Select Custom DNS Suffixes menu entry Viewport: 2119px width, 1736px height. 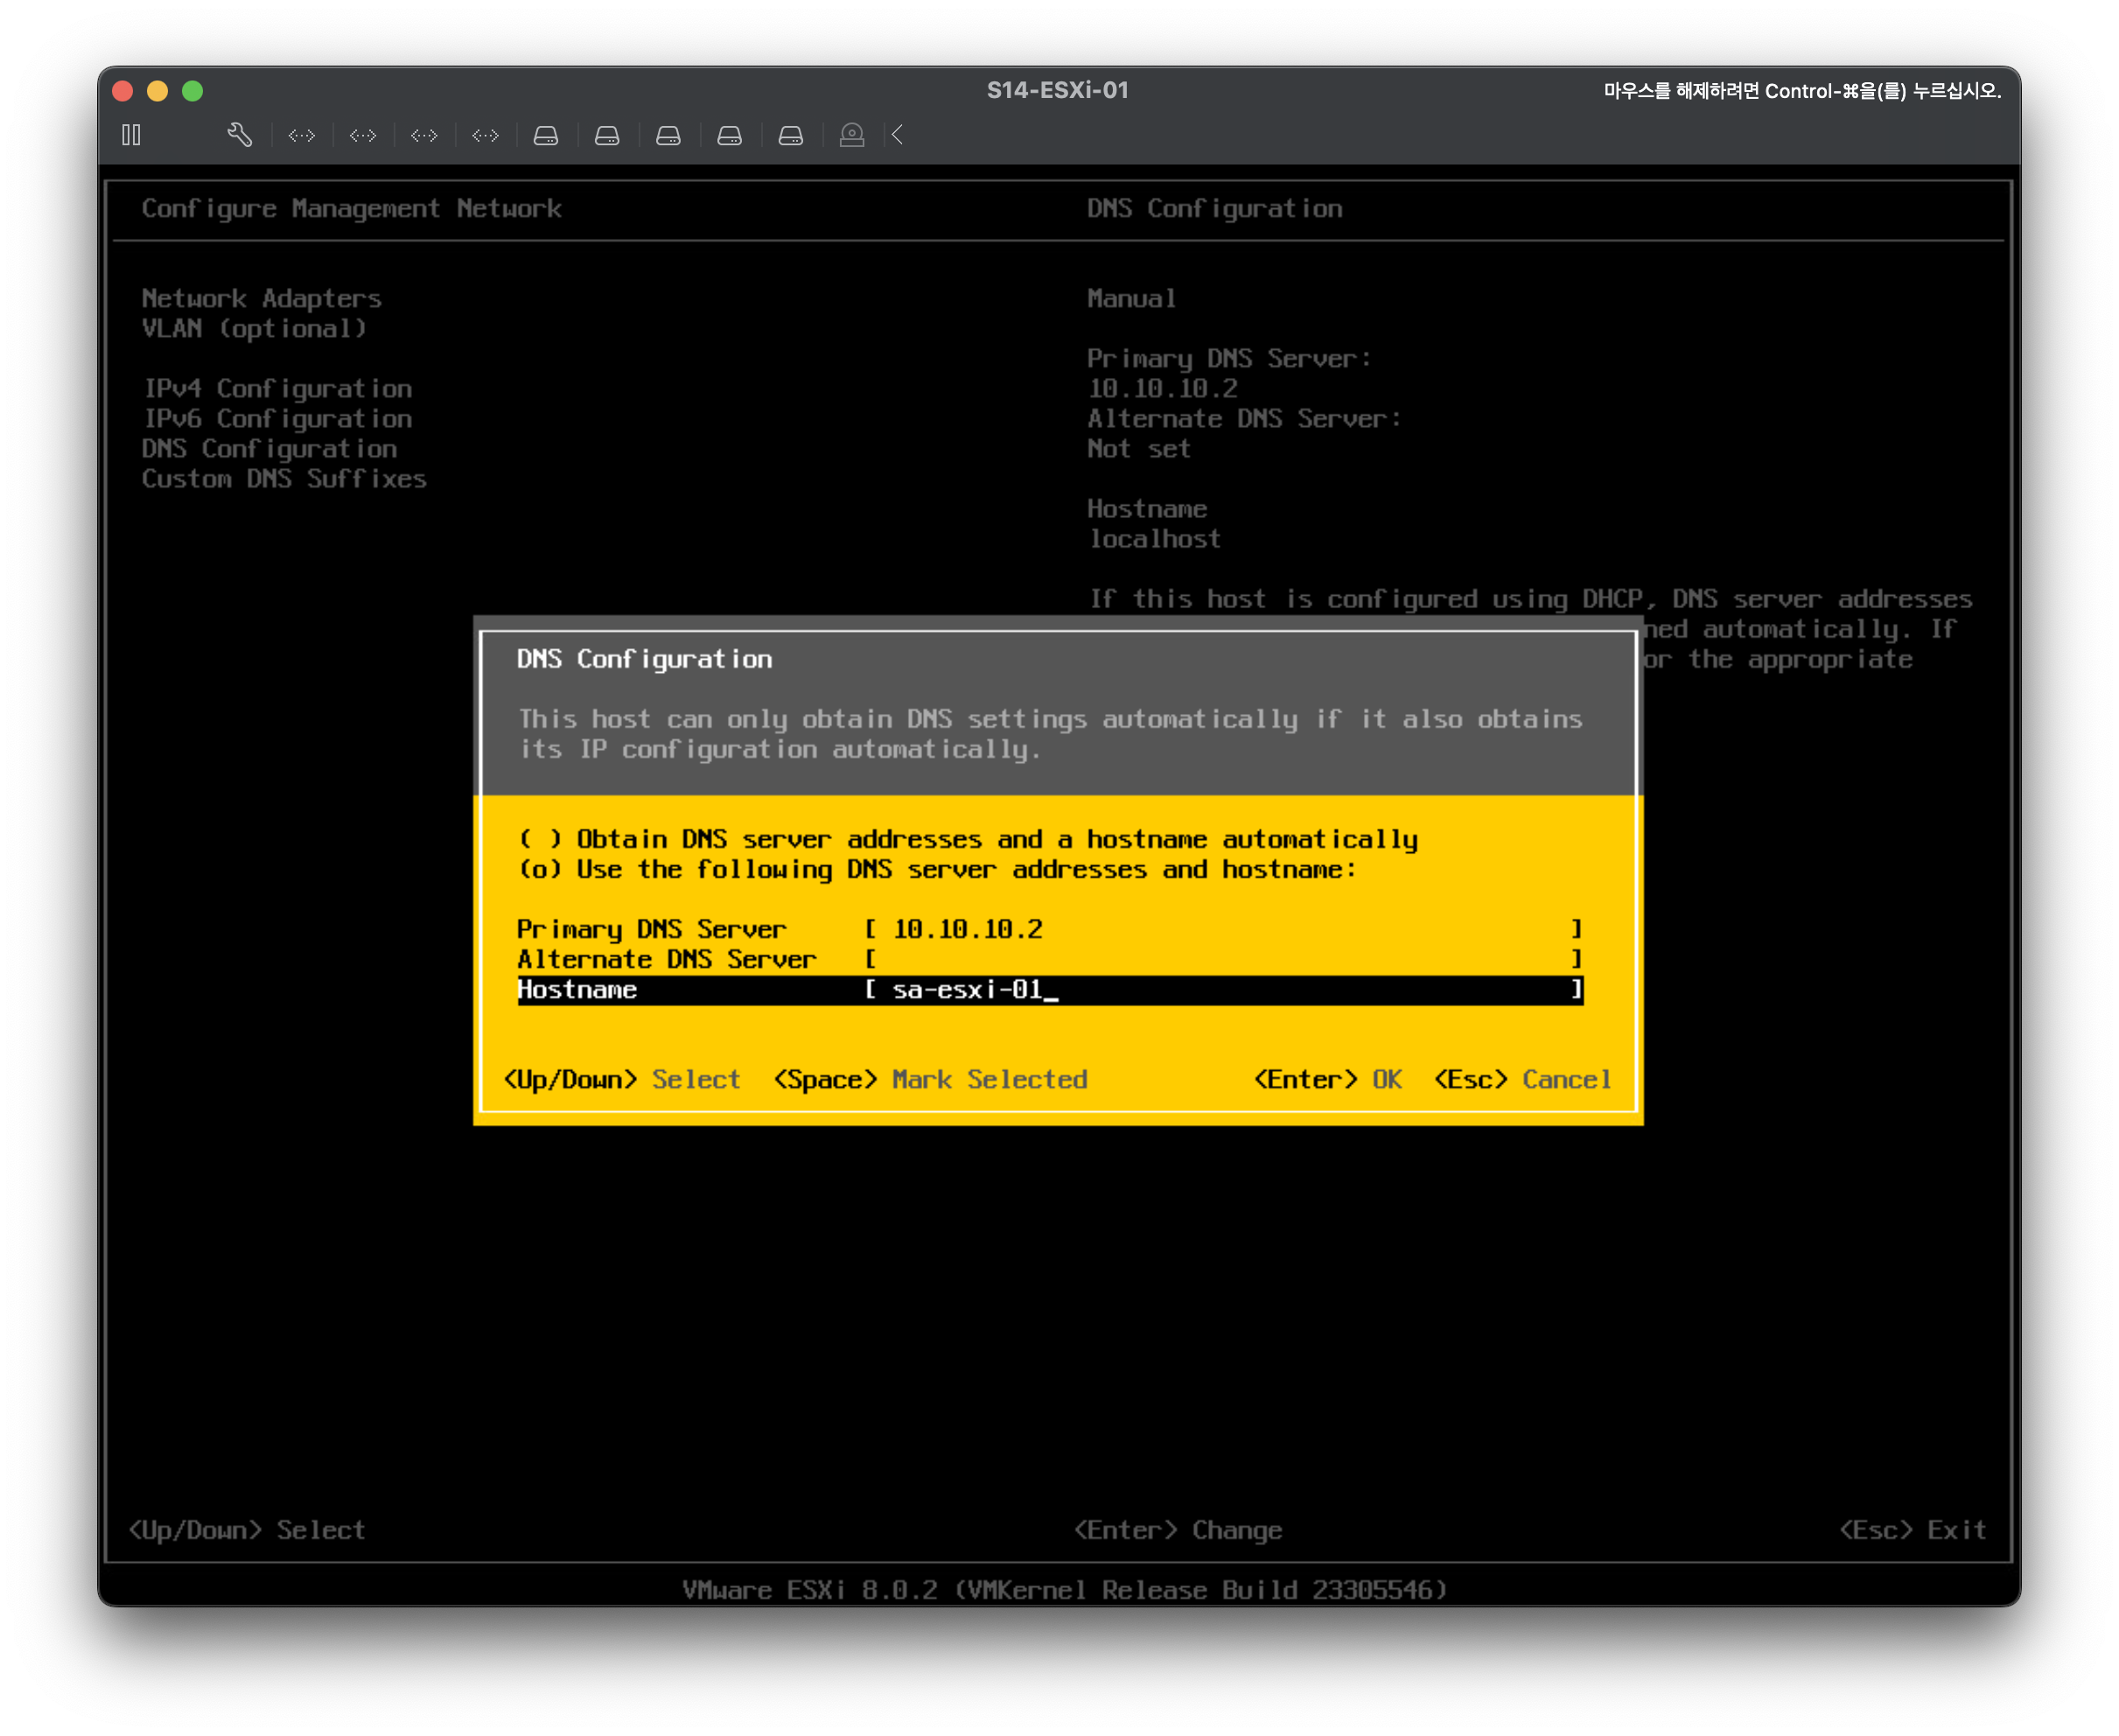(284, 478)
